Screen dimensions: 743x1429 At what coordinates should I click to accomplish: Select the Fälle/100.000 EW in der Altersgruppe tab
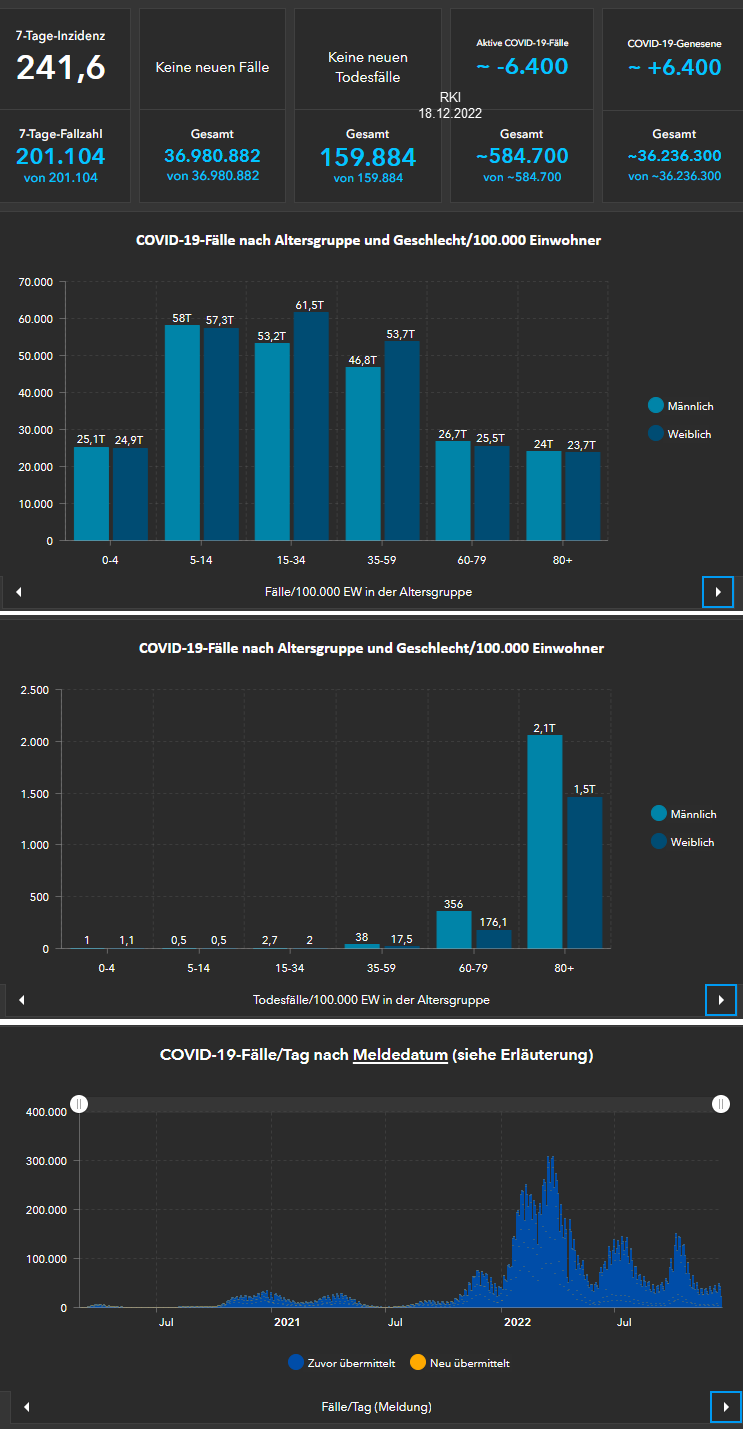pos(368,592)
